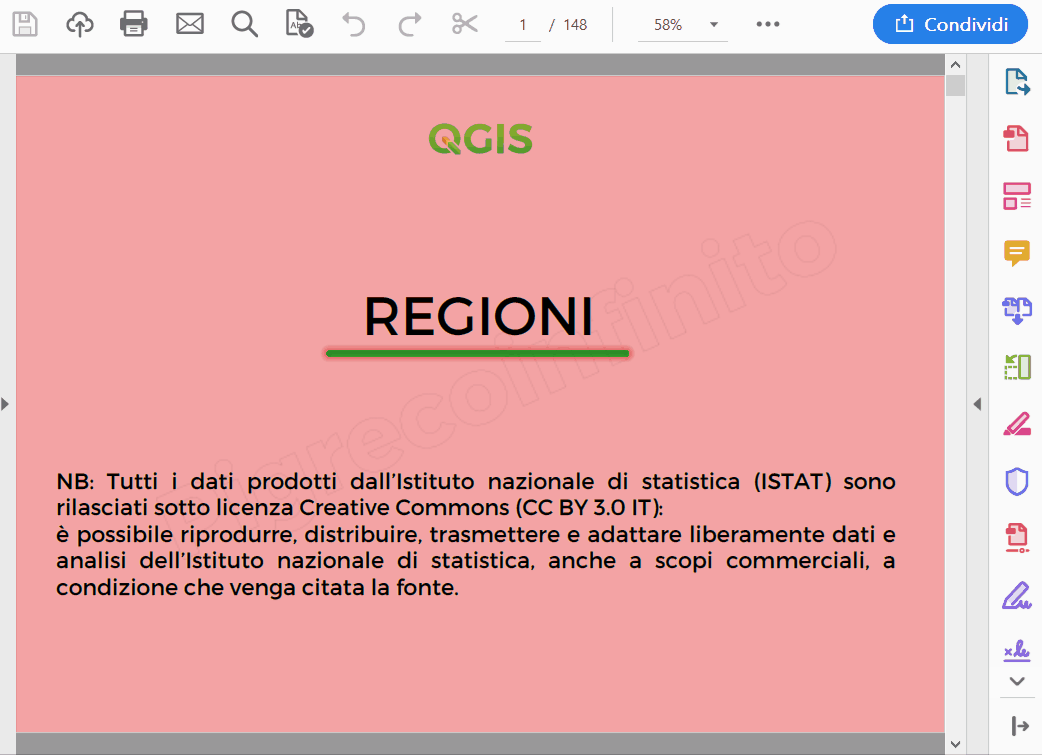Click the scissors cut icon
This screenshot has width=1042, height=755.
[464, 24]
